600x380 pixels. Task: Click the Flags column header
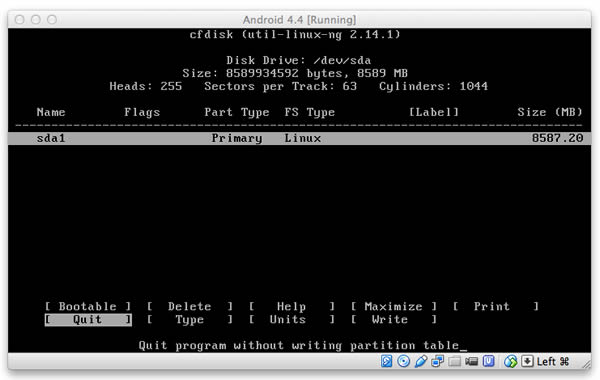[x=142, y=112]
